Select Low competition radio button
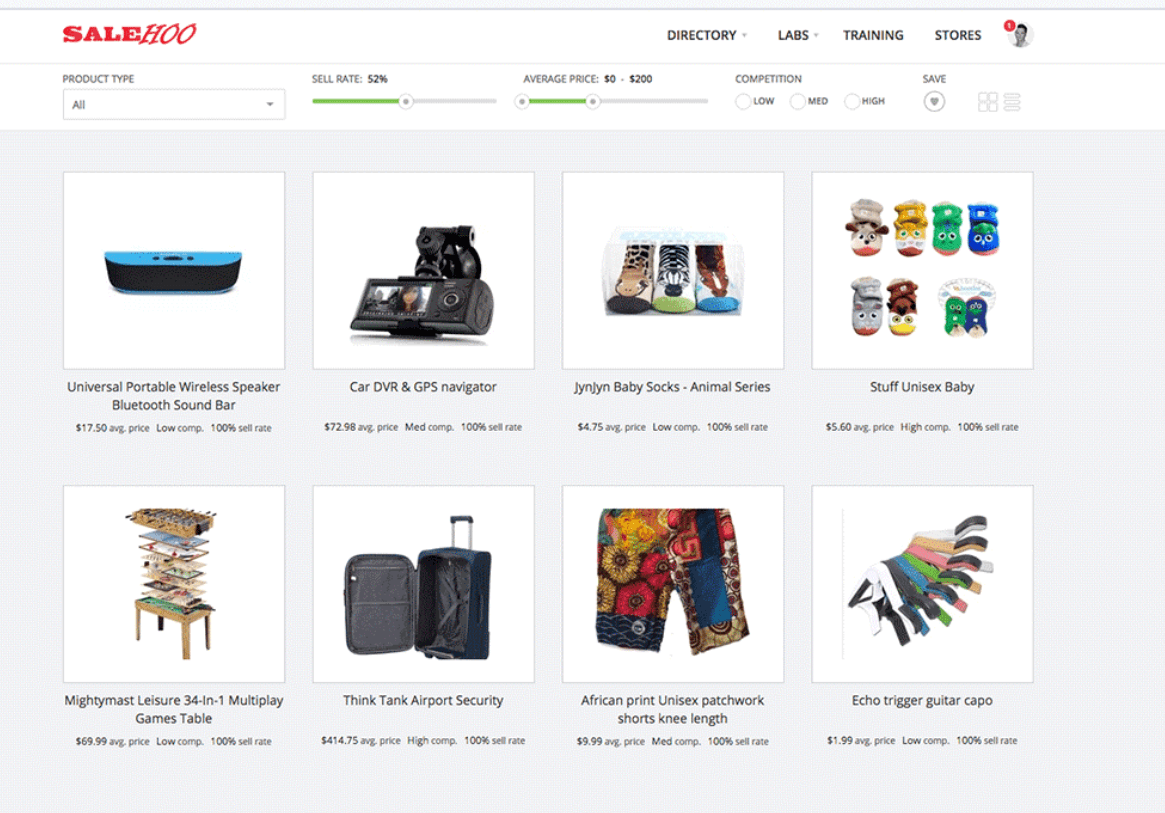The height and width of the screenshot is (813, 1165). point(742,101)
